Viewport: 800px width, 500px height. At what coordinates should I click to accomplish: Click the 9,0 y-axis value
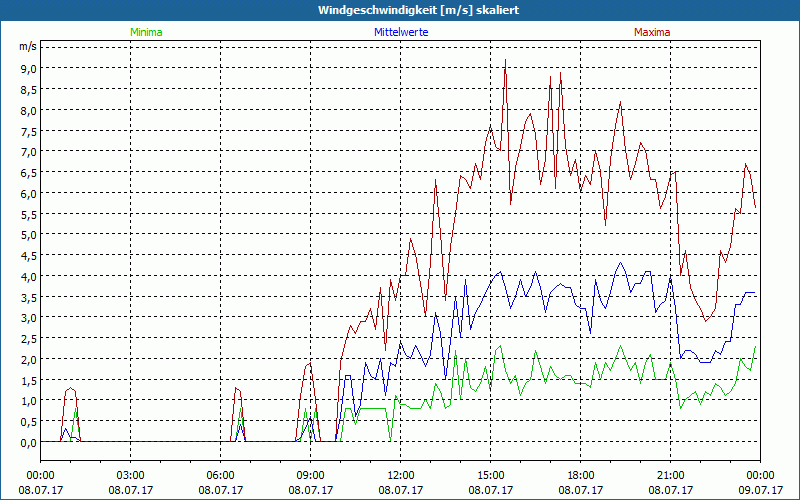[x=29, y=68]
